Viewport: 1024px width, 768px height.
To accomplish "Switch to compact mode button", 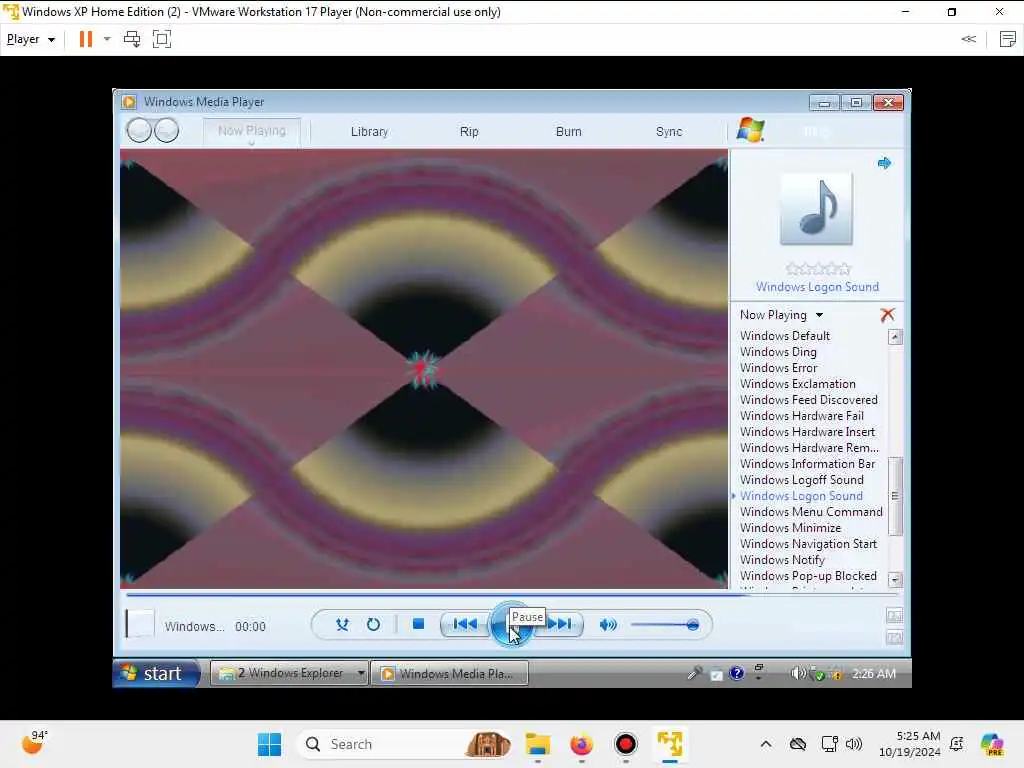I will pos(894,637).
